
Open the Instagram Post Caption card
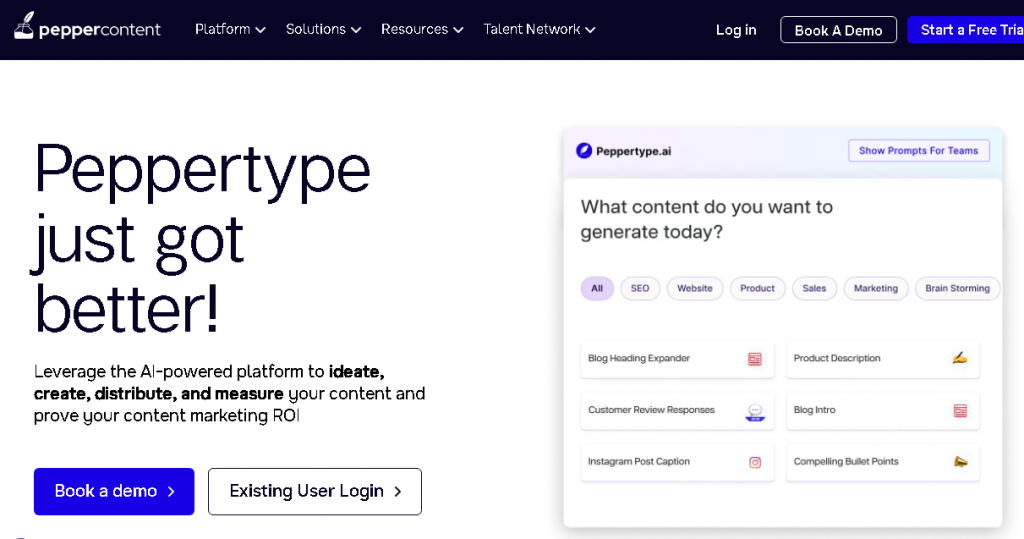677,462
